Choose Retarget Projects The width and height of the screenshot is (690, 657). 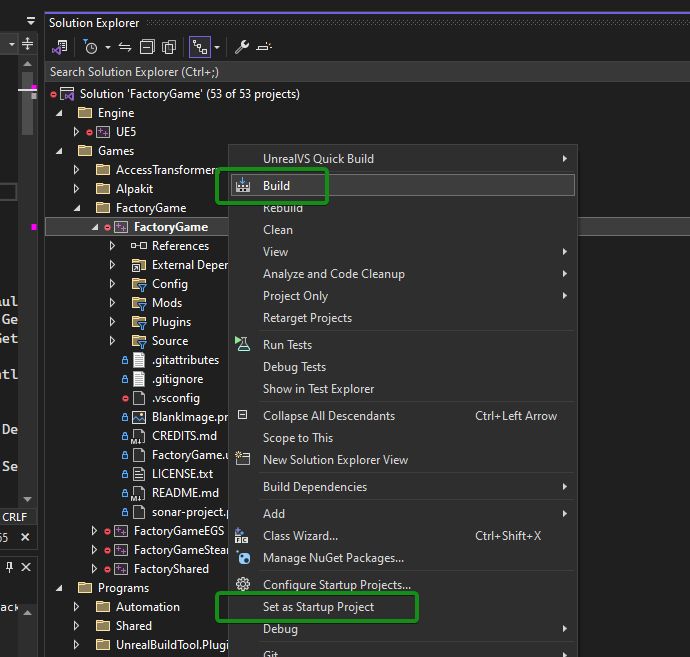[x=403, y=318]
